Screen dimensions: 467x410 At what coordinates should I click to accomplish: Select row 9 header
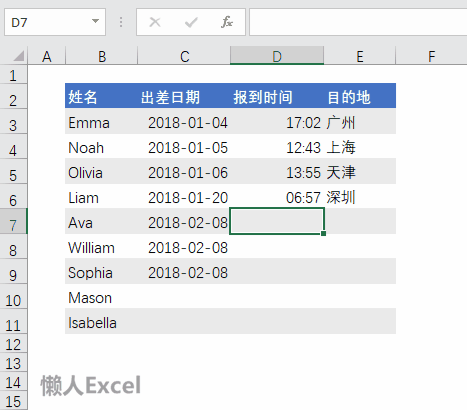pyautogui.click(x=13, y=271)
